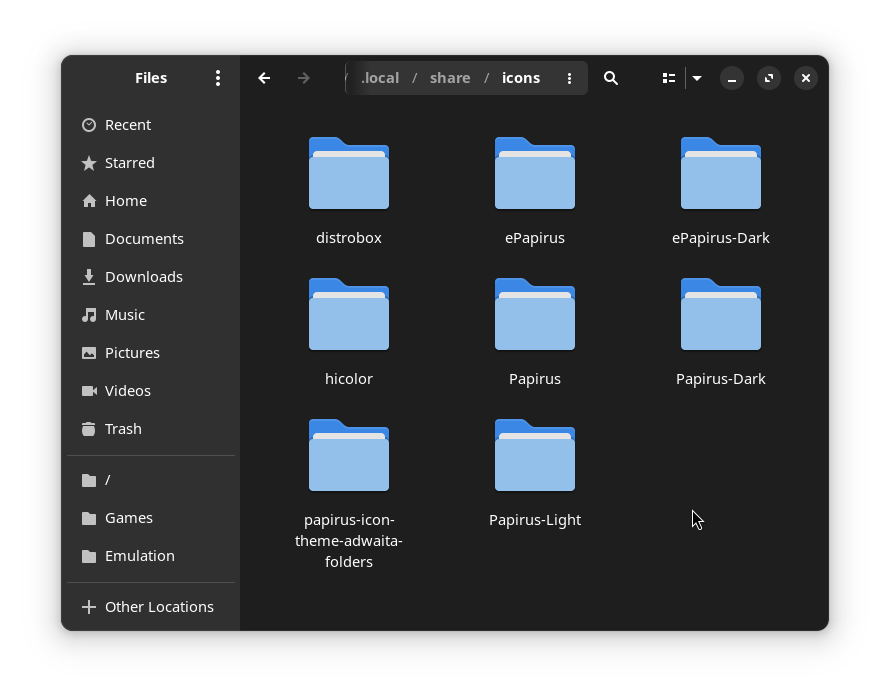This screenshot has width=890, height=698.
Task: Click the "Files" title text
Action: [151, 78]
